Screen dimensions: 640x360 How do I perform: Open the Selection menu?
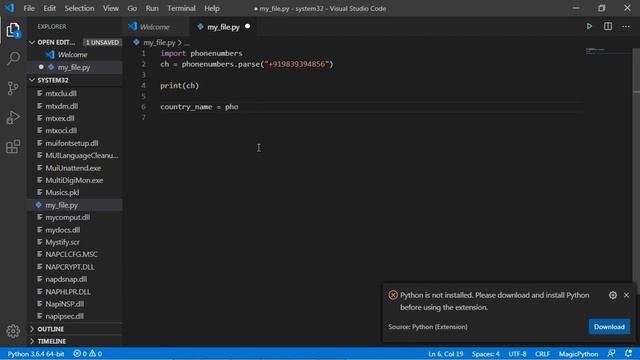point(79,8)
